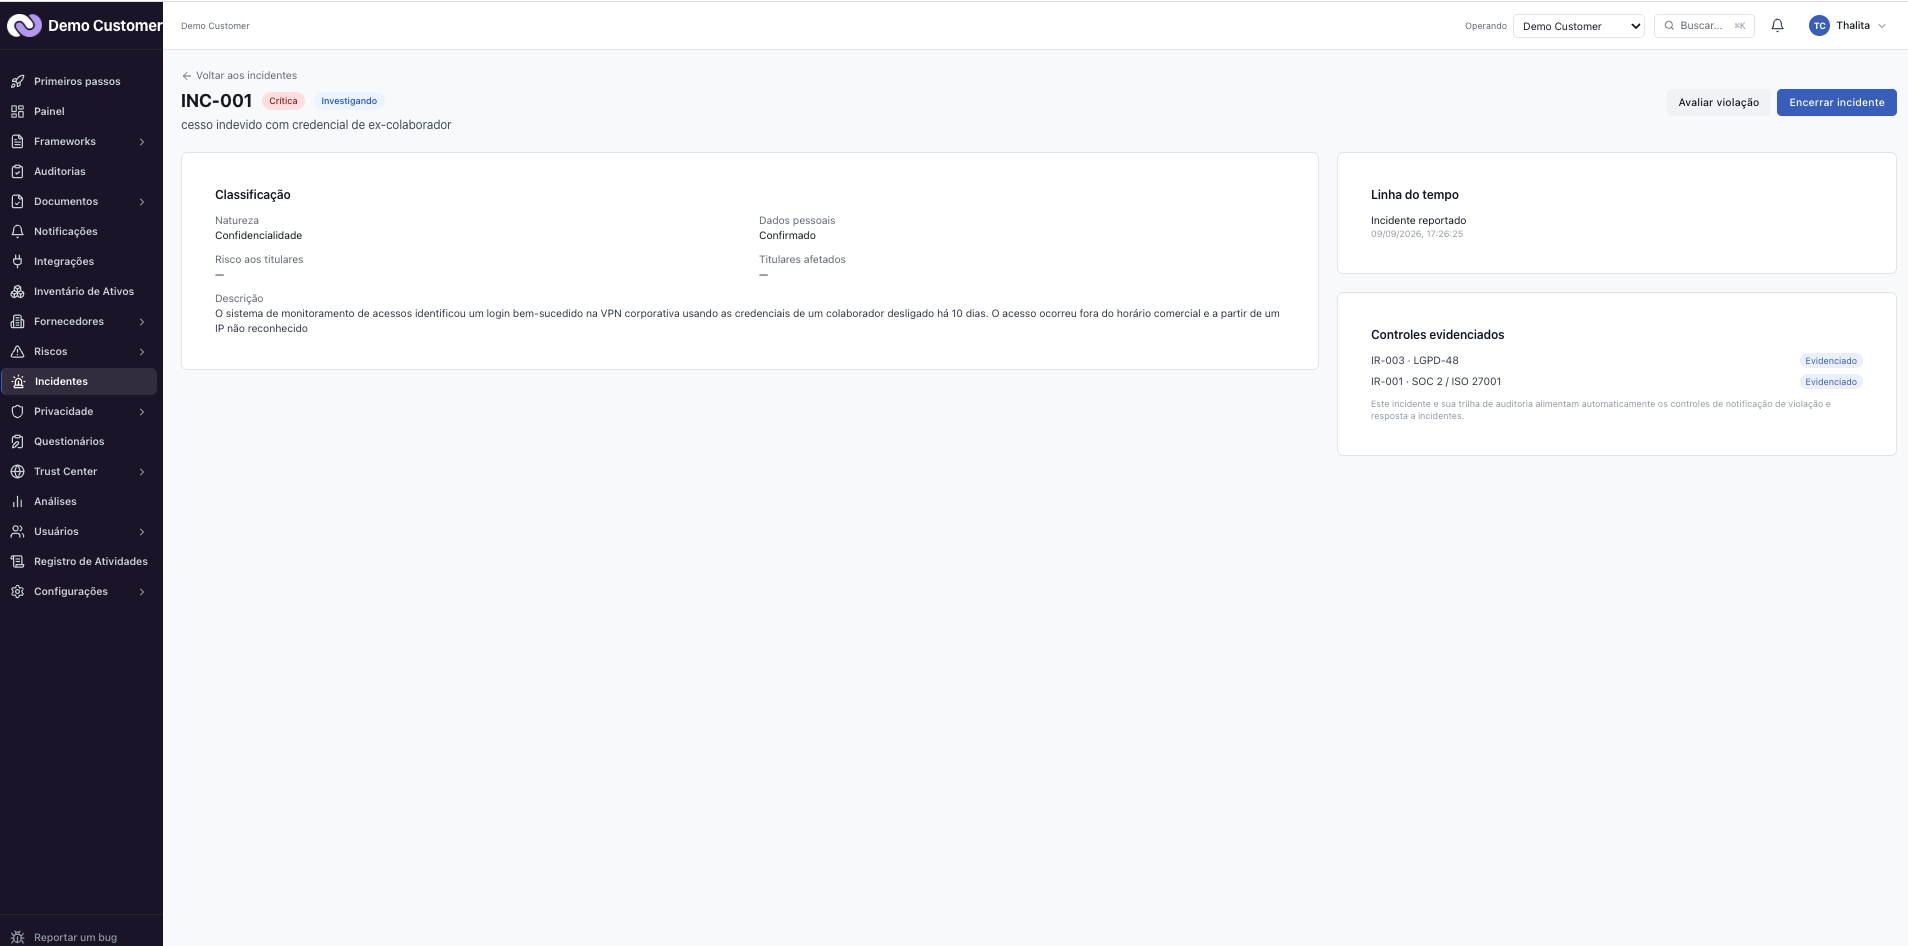The width and height of the screenshot is (1908, 946).
Task: Expand the Configurações submenu chevron
Action: pyautogui.click(x=142, y=592)
